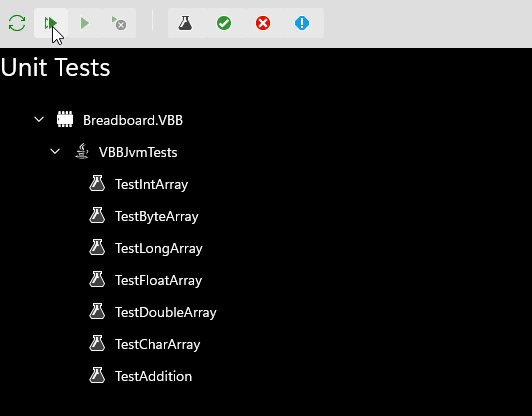
Task: Click the run selected test play icon
Action: [85, 23]
